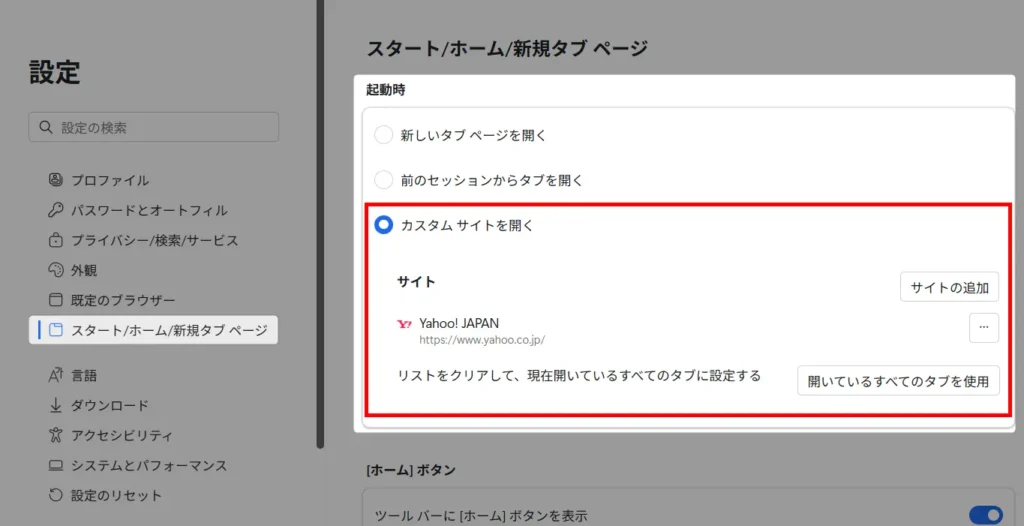Click the 設定 title in sidebar
Viewport: 1024px width, 526px height.
54,72
